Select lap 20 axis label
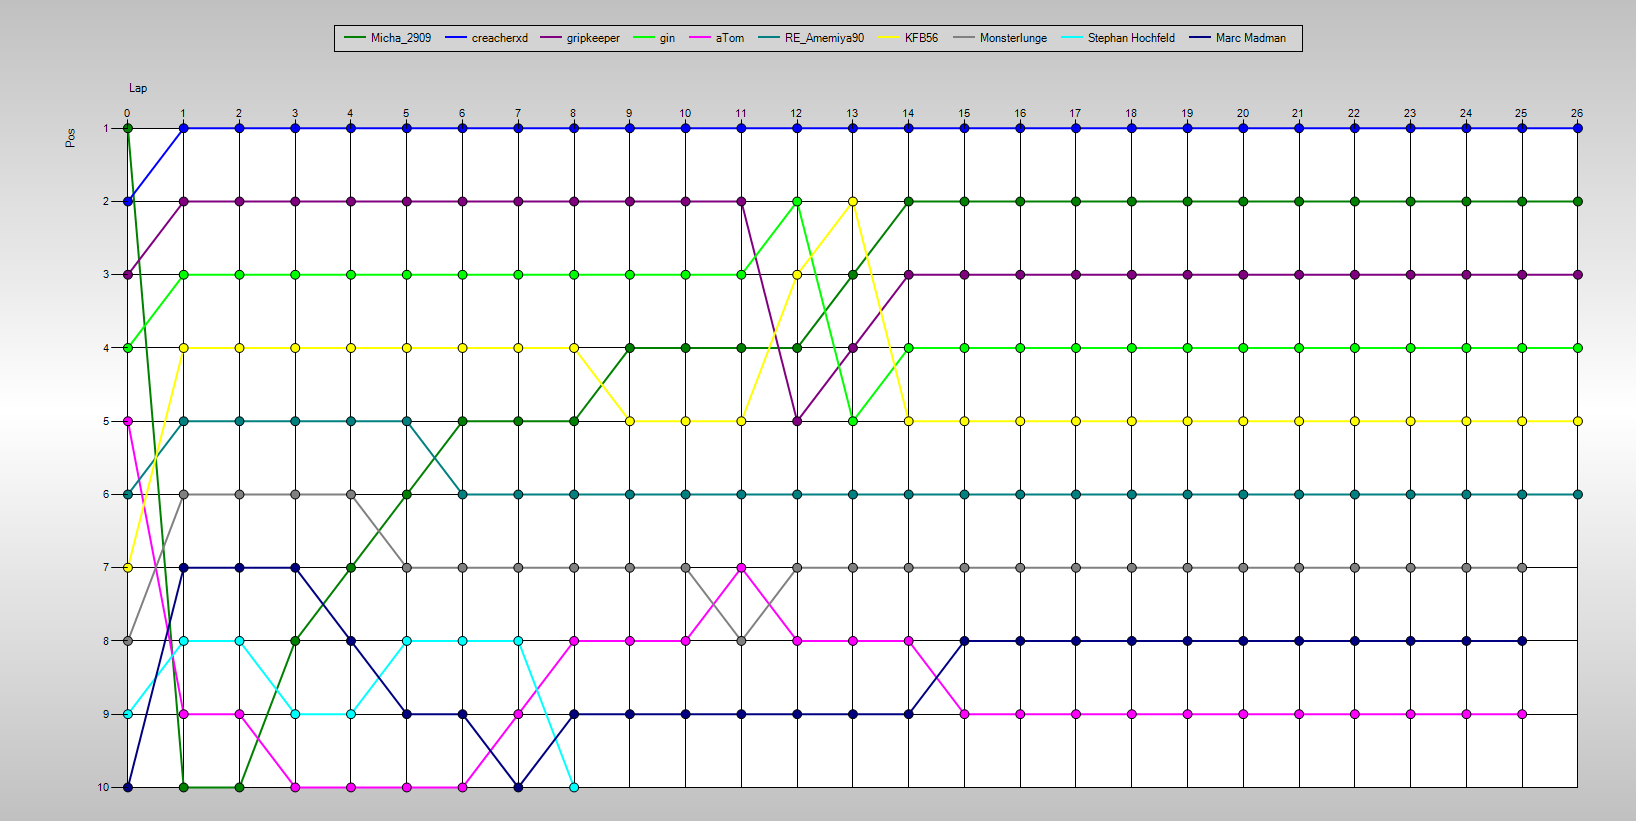The image size is (1636, 821). (1243, 113)
